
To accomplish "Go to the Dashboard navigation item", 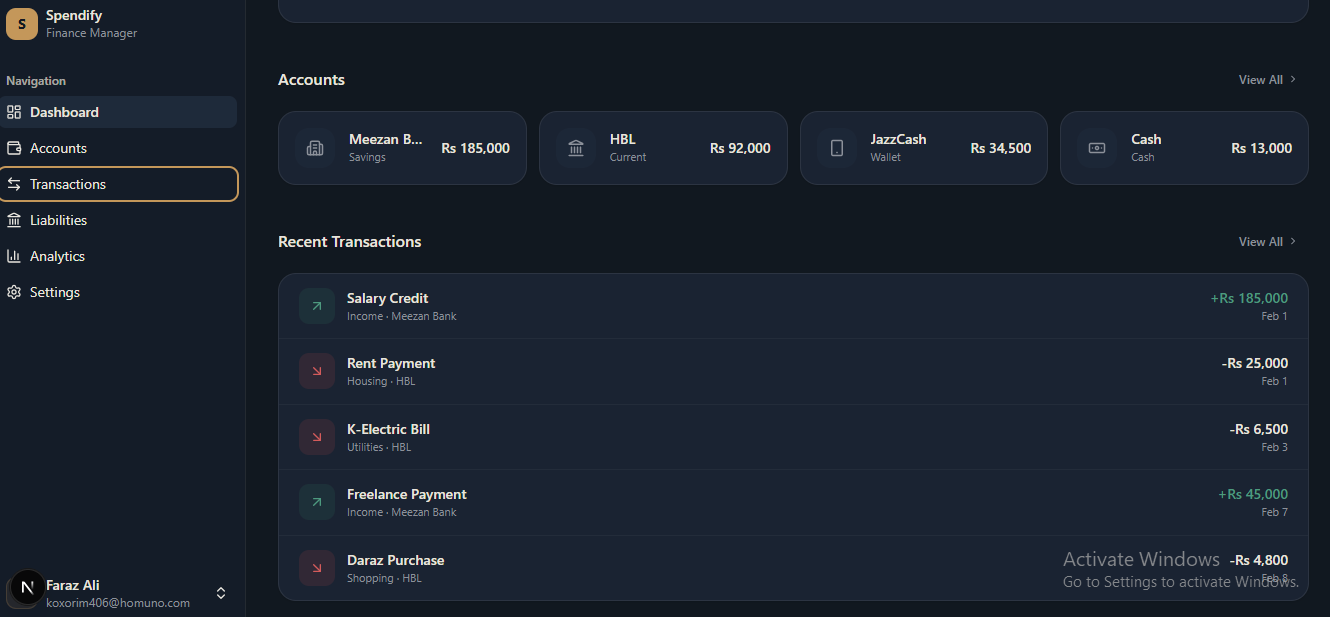I will (64, 112).
